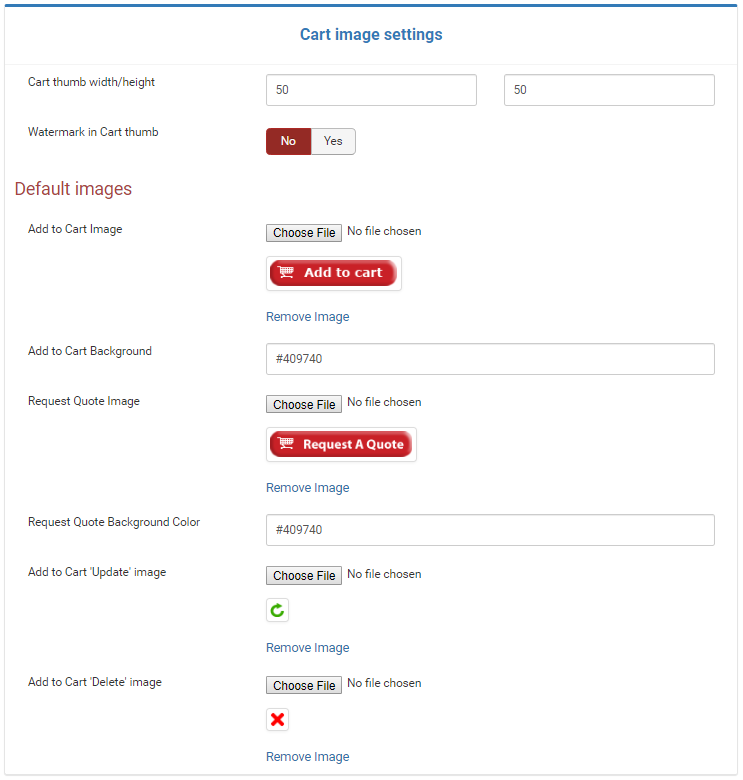Viewport: 743px width, 780px height.
Task: Click the 'Add to Cart Image' label
Action: click(75, 229)
